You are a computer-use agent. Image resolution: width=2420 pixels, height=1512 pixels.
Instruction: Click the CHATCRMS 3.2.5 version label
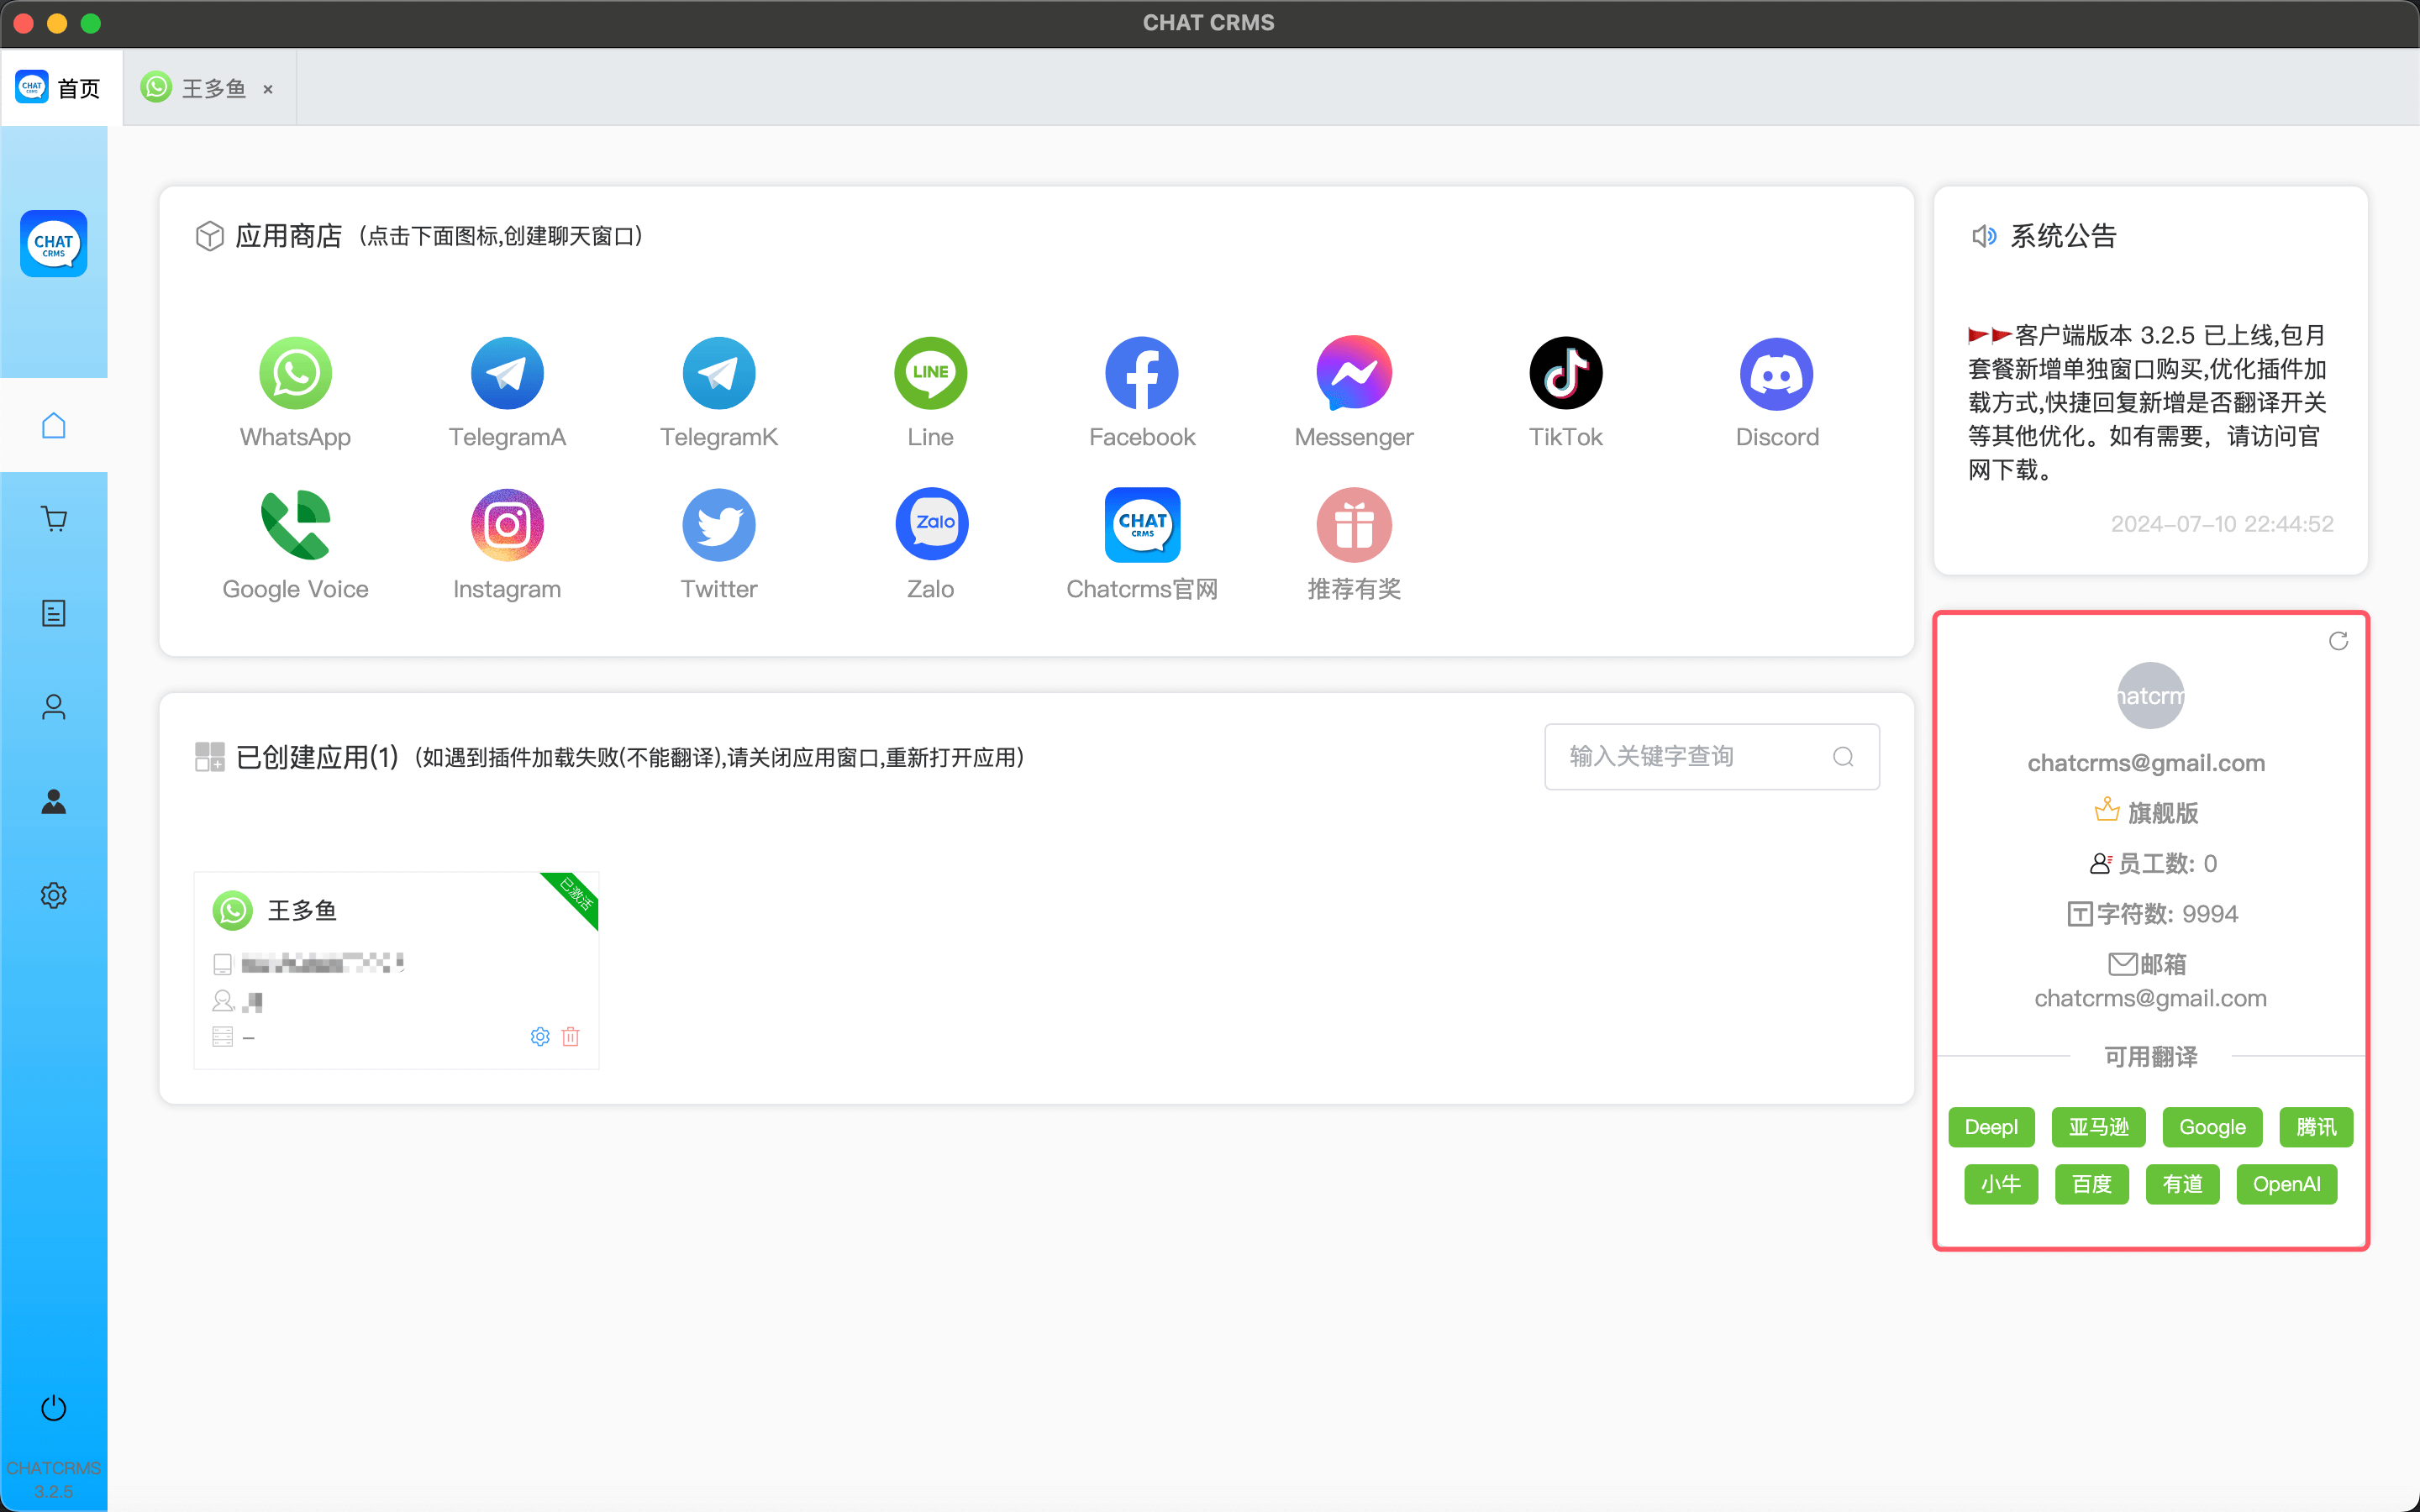point(54,1479)
